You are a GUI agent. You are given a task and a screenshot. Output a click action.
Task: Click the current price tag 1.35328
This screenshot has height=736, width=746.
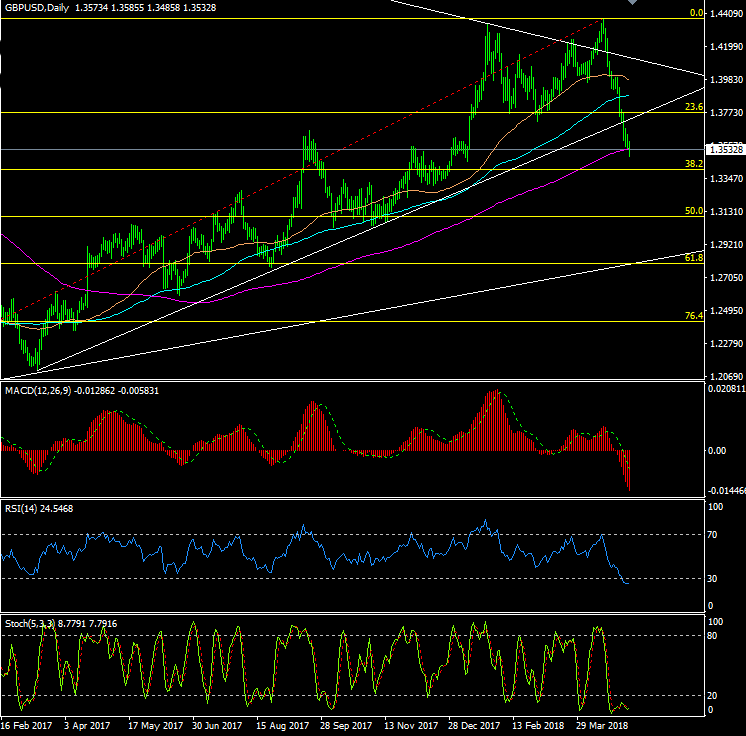click(x=725, y=150)
